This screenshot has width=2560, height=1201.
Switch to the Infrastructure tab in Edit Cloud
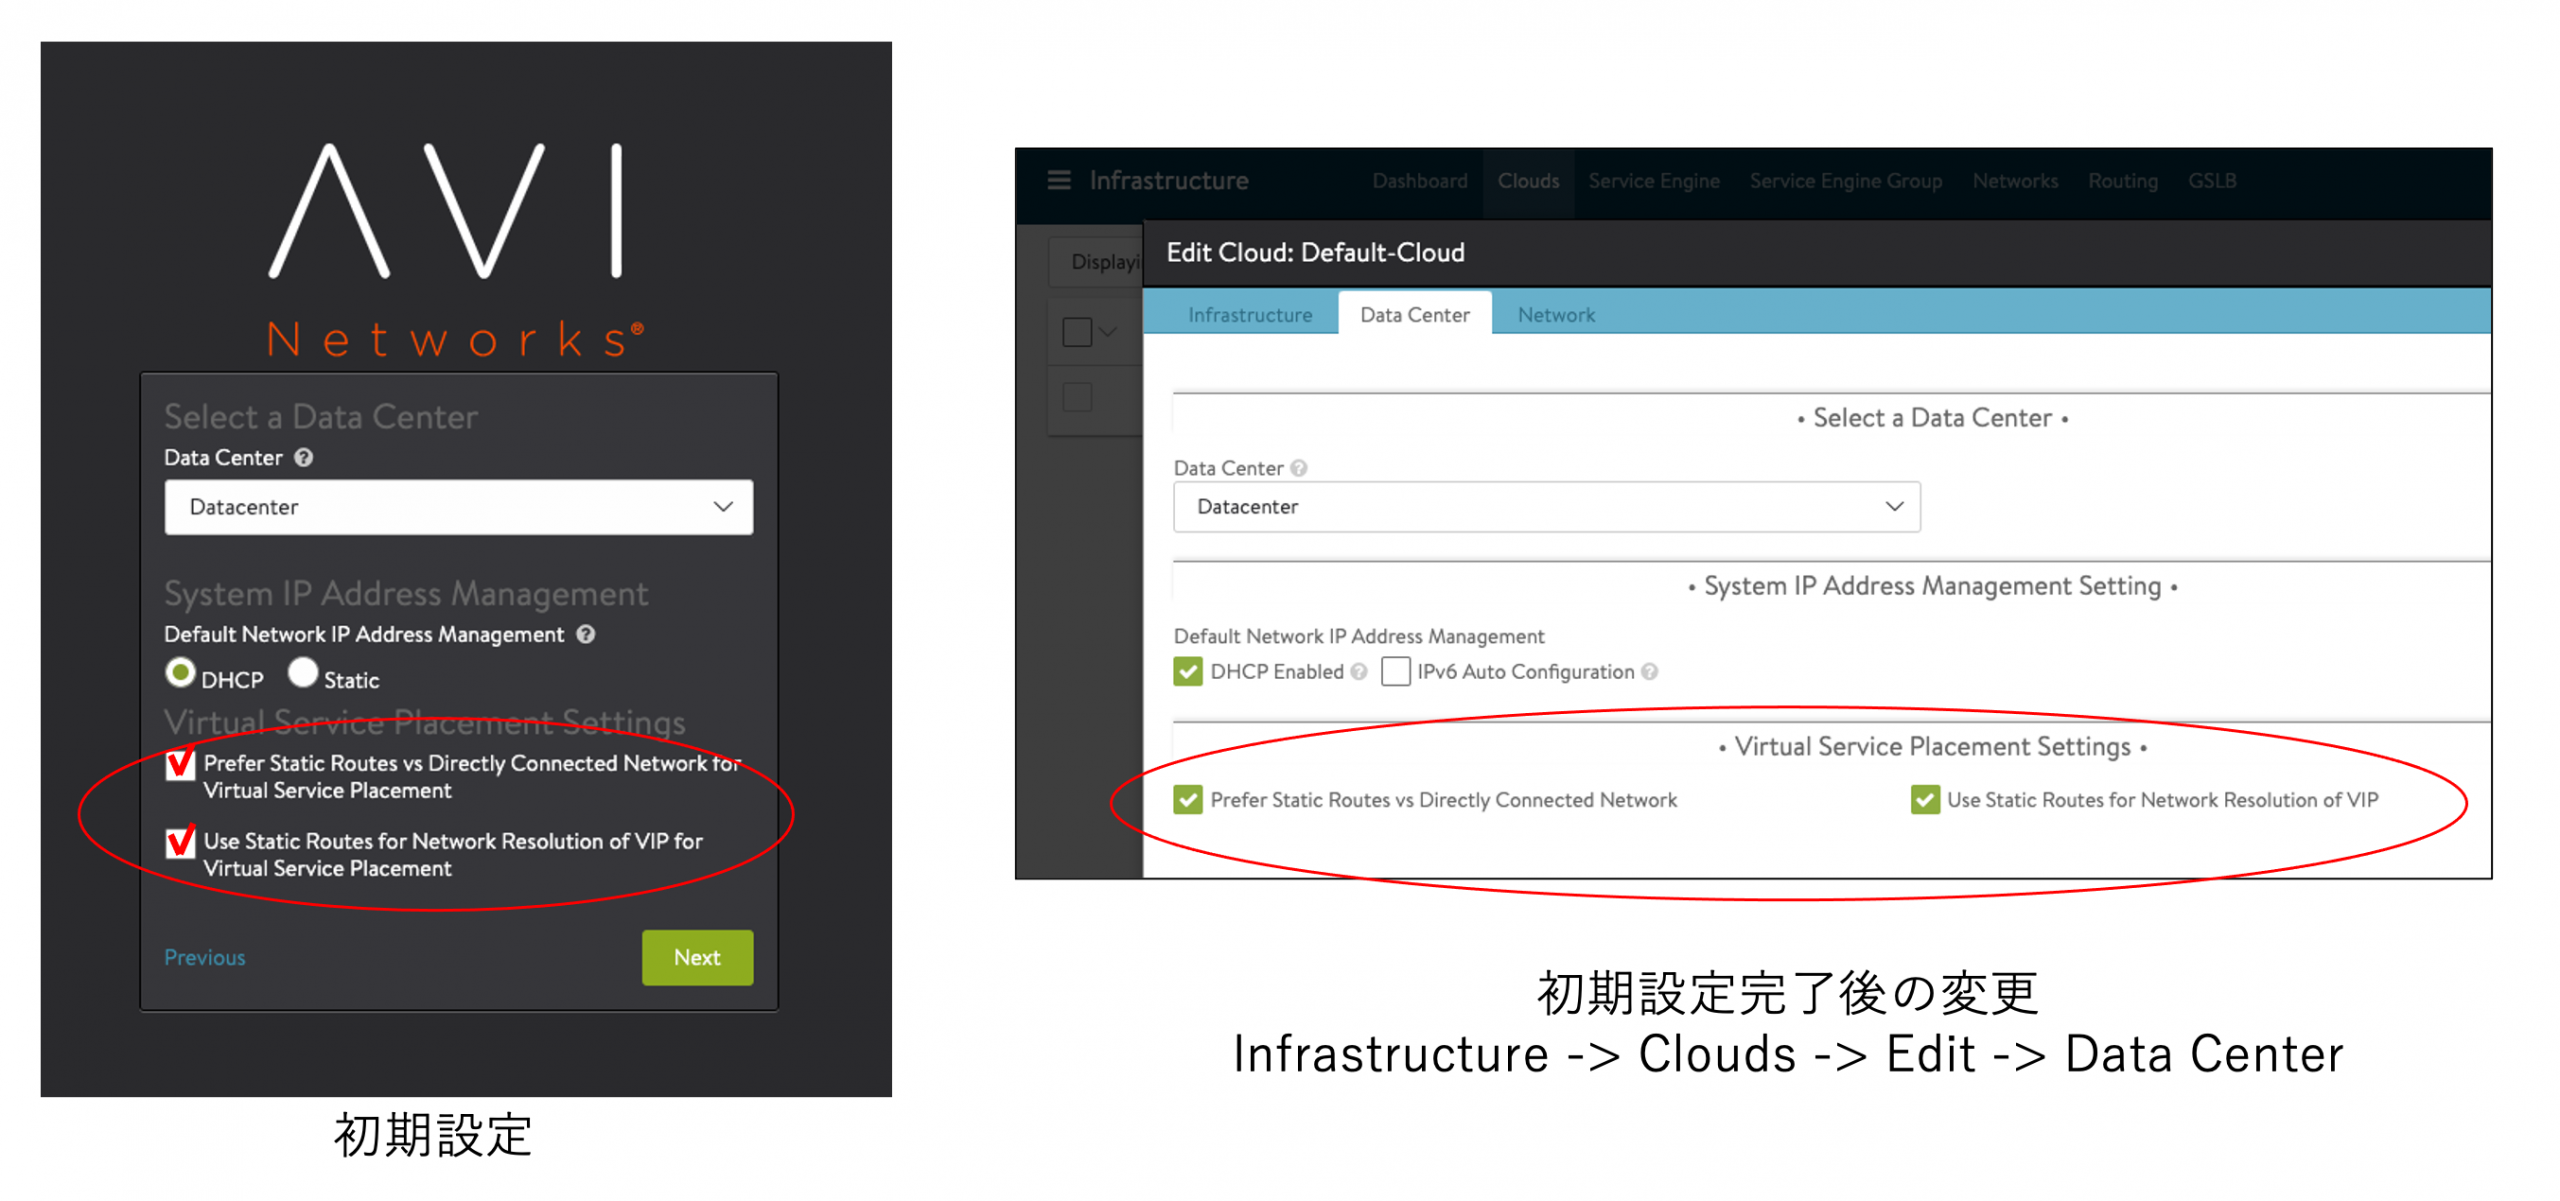click(x=1249, y=316)
